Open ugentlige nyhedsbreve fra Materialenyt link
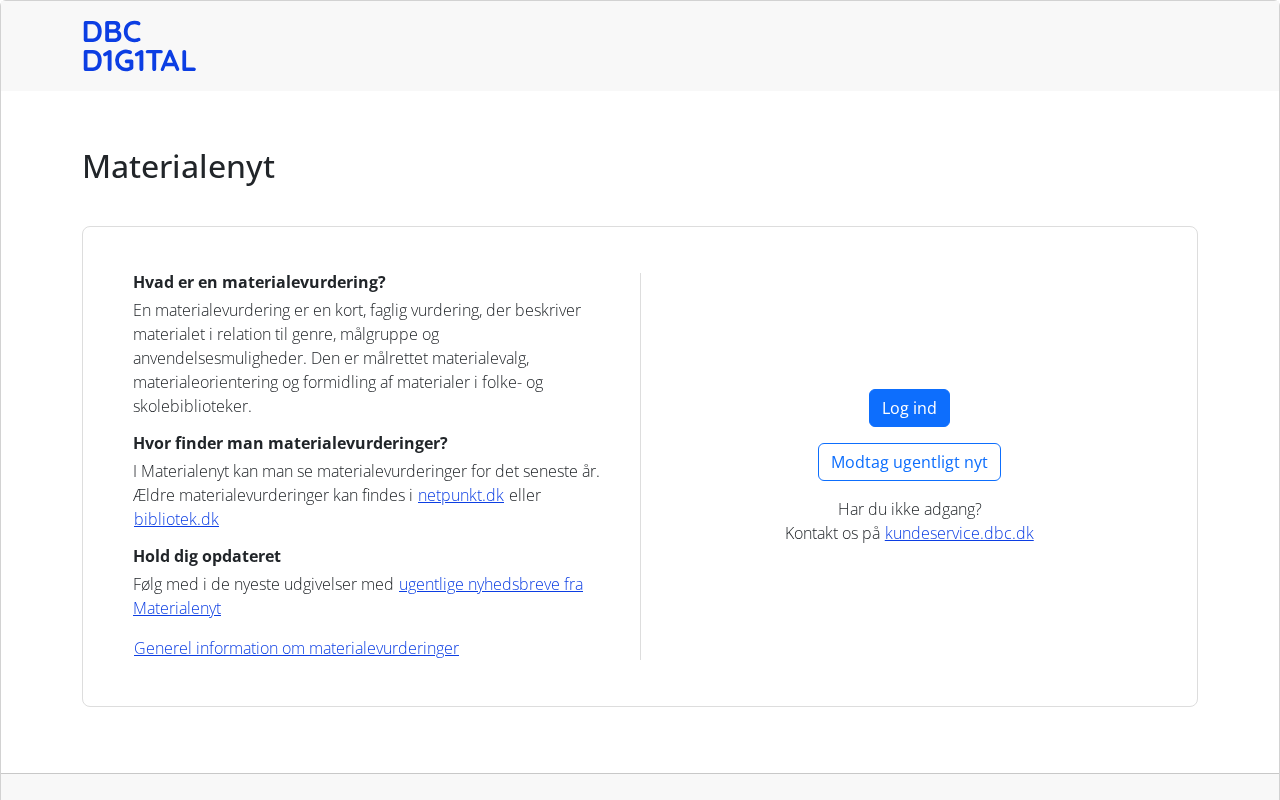 pos(490,584)
